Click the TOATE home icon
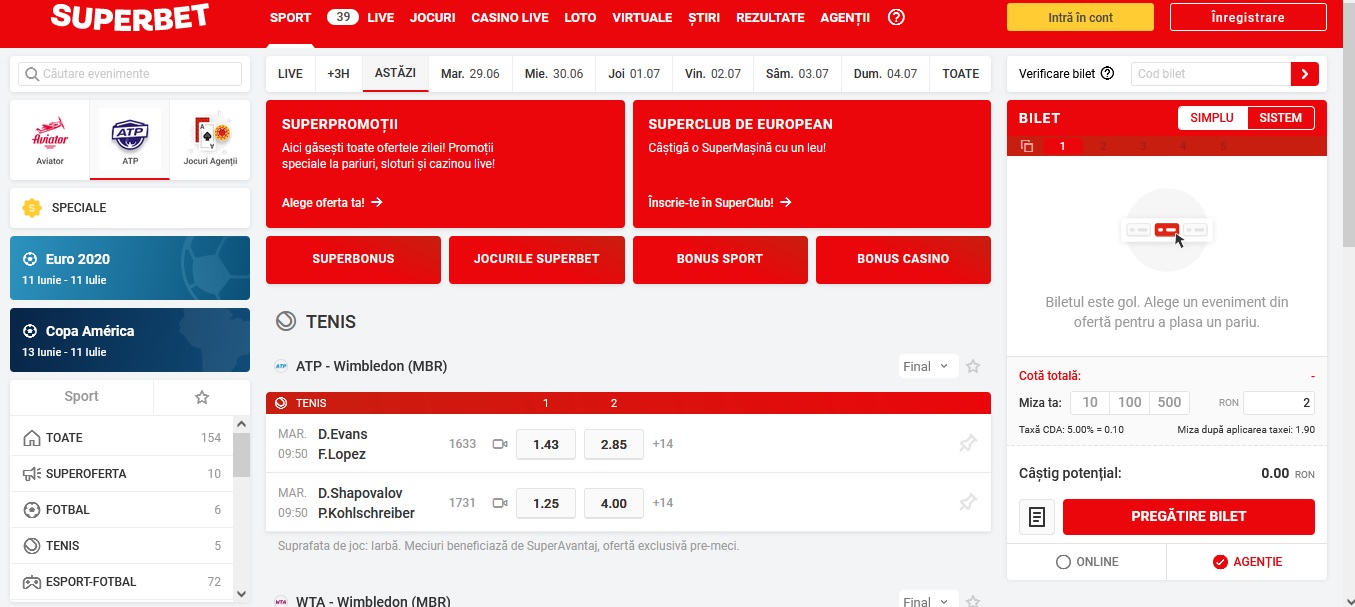 point(32,438)
